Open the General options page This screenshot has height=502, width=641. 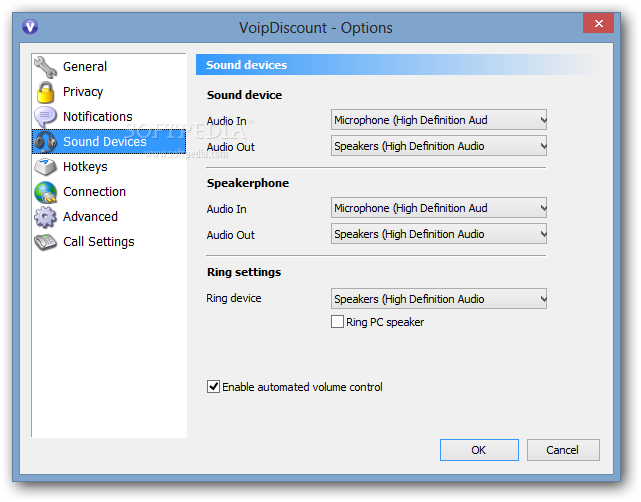click(109, 67)
